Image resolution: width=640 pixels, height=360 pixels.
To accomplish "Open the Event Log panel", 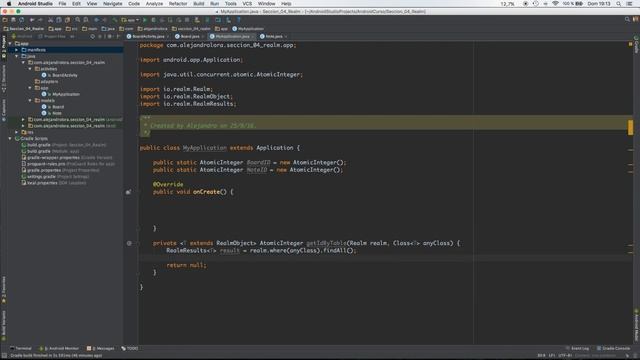I will point(577,349).
